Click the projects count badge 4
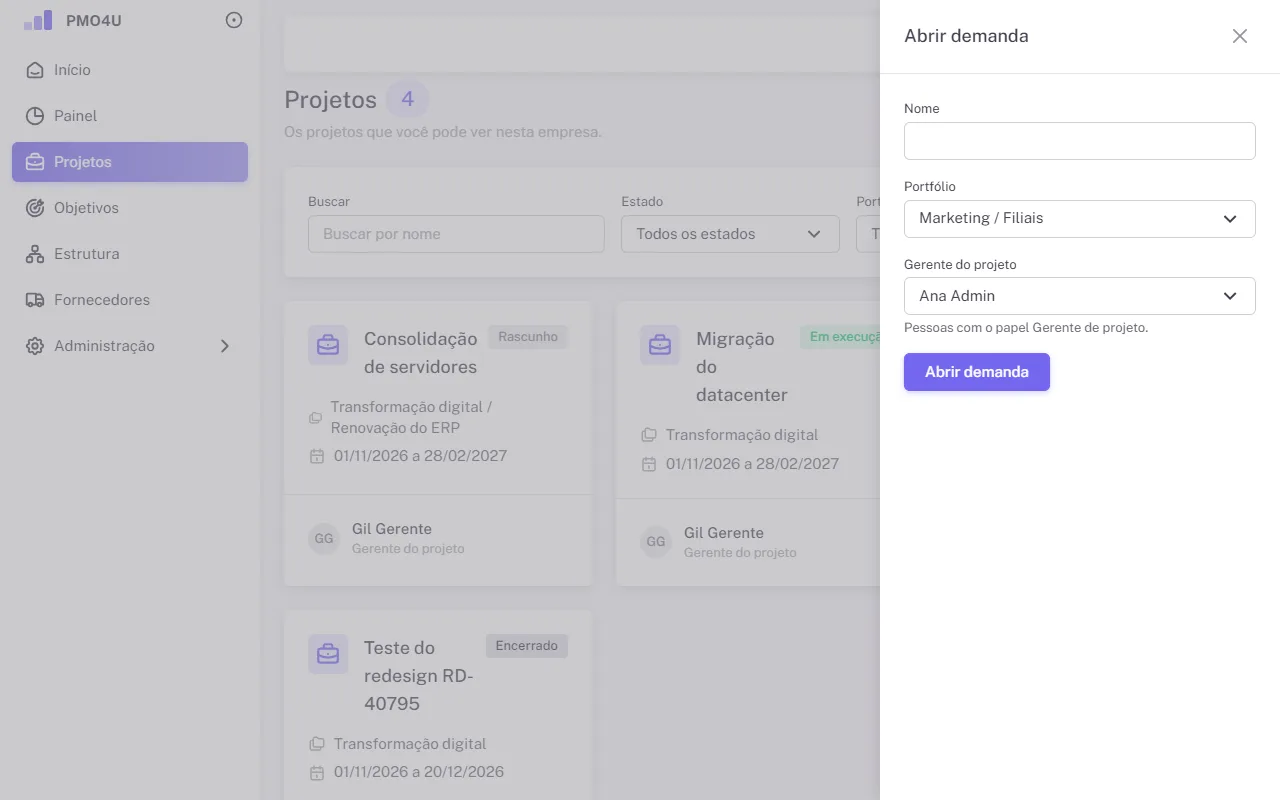The image size is (1280, 800). coord(407,99)
